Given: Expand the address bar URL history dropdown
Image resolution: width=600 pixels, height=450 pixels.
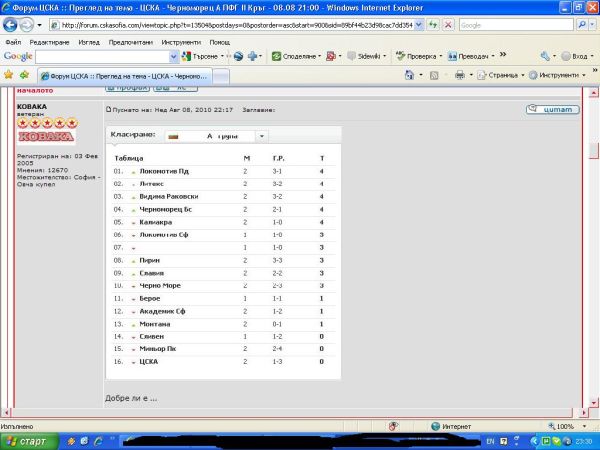Looking at the screenshot, I should pyautogui.click(x=419, y=25).
